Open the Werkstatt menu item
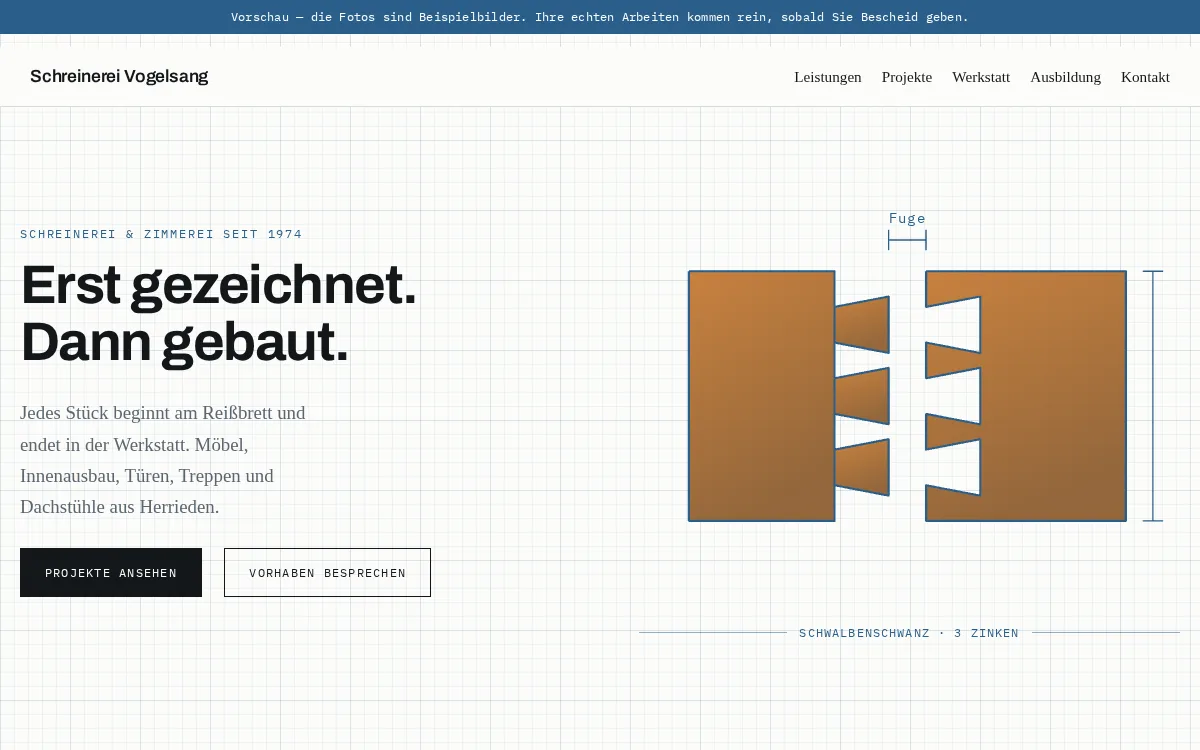Screen dimensions: 1200x750 pyautogui.click(x=981, y=77)
